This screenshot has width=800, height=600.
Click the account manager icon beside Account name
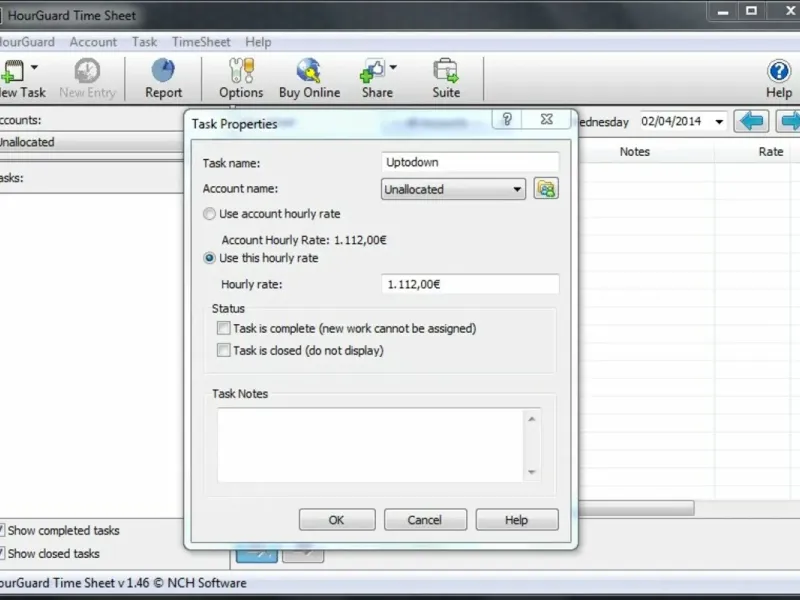pyautogui.click(x=546, y=189)
